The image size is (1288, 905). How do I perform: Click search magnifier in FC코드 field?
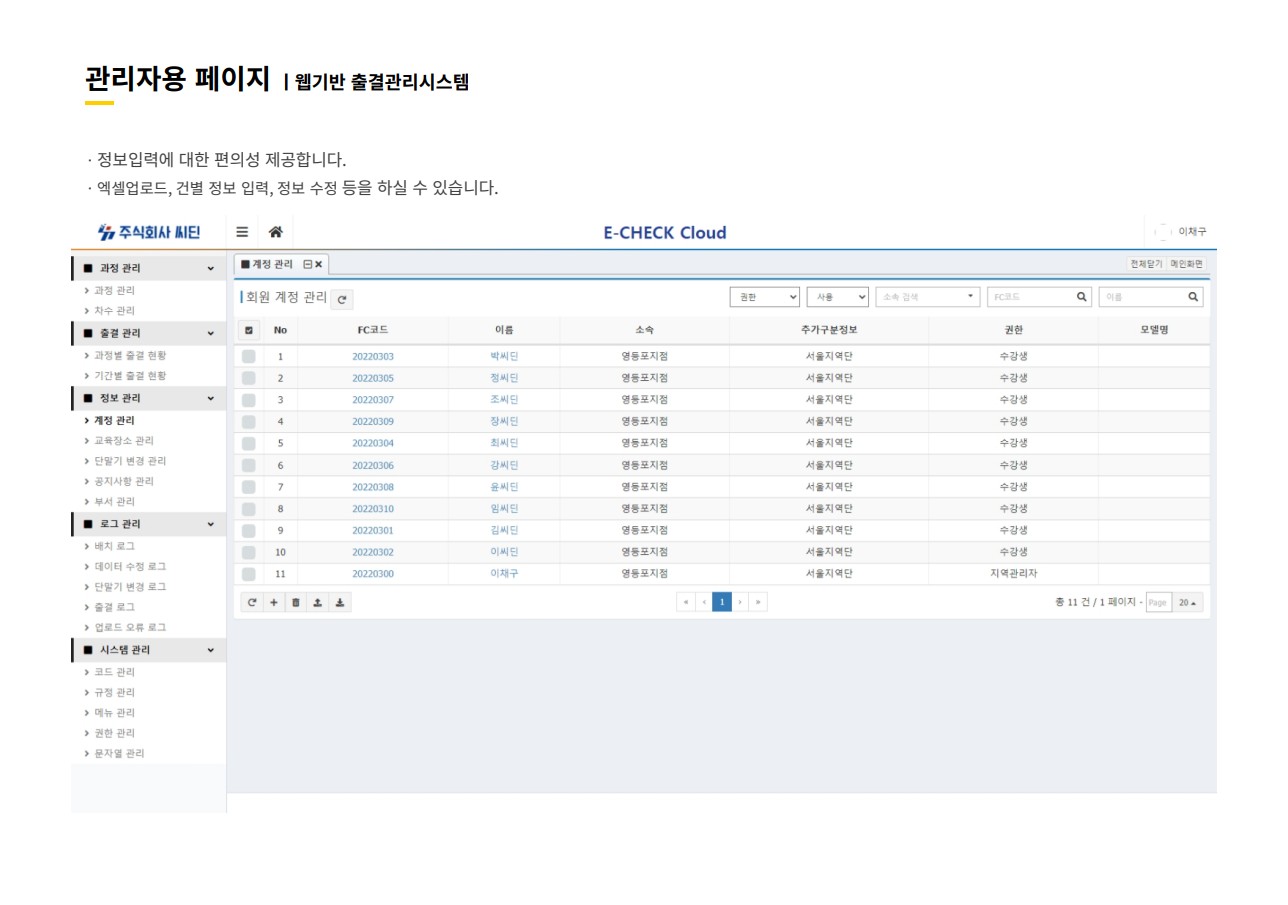1081,297
